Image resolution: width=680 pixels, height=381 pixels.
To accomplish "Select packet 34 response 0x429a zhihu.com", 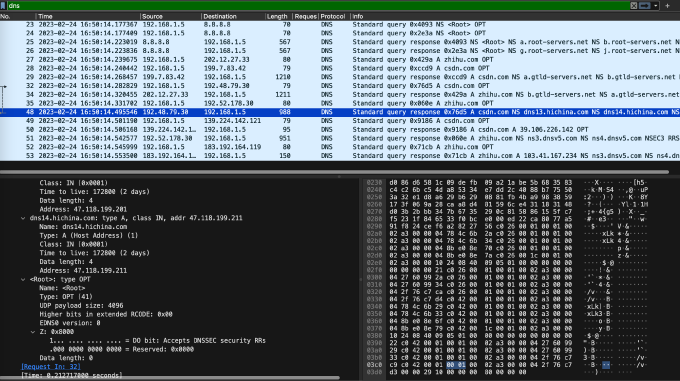I will coord(340,94).
